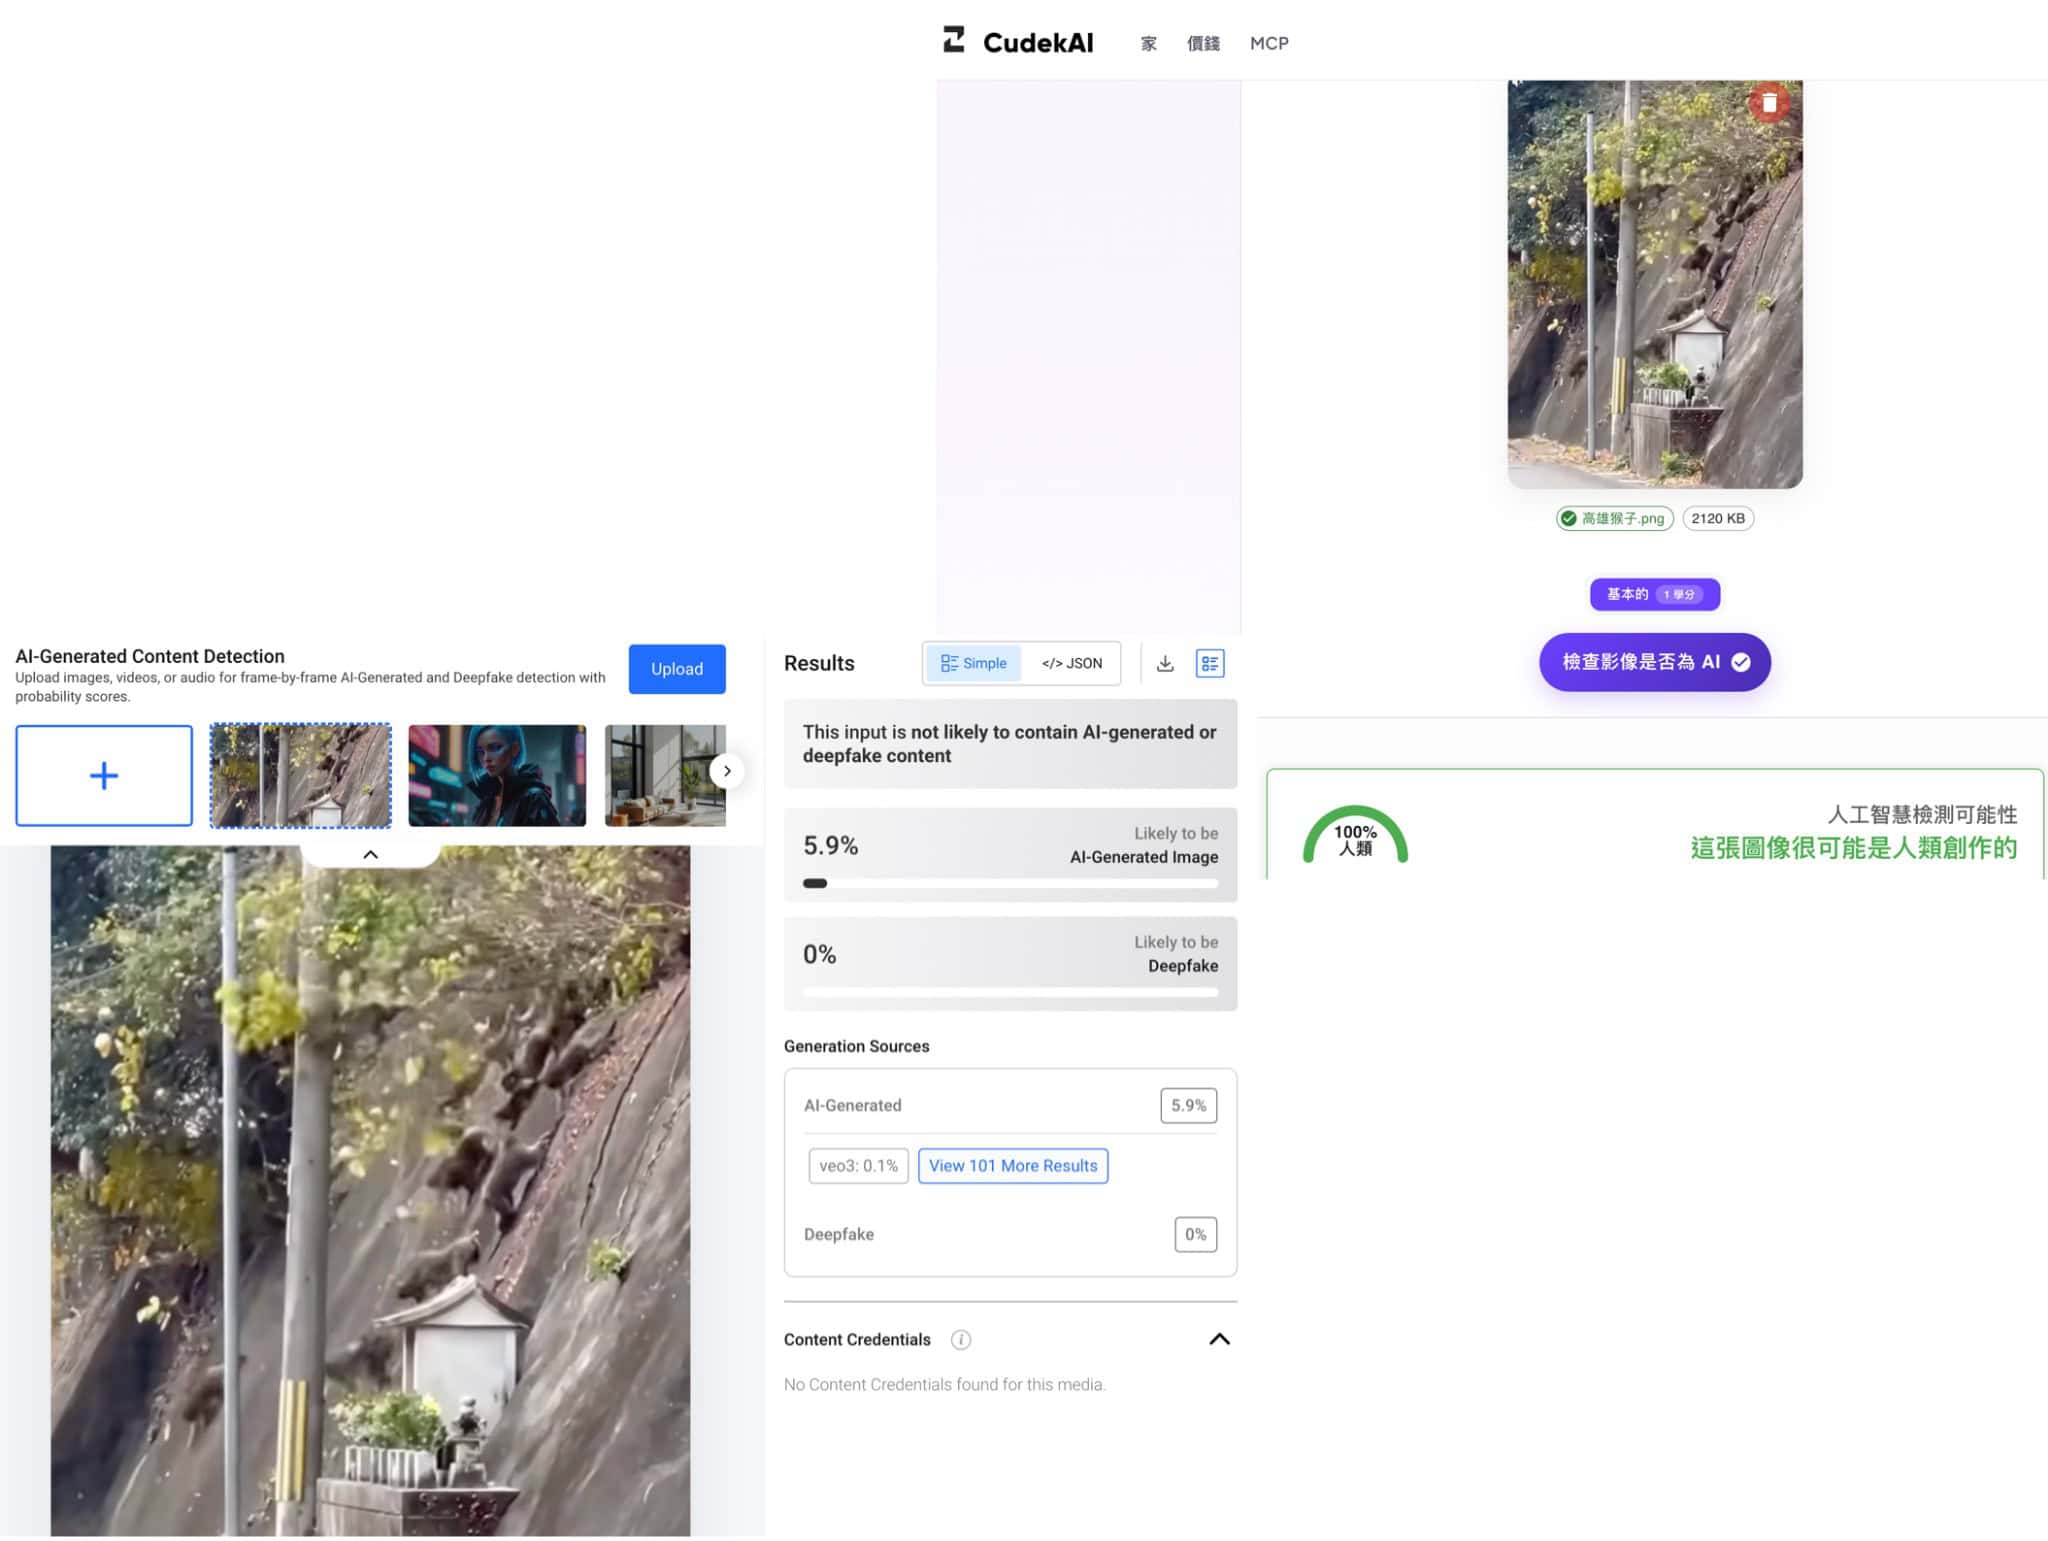The height and width of the screenshot is (1541, 2048).
Task: Click the 'No Content Credentials found' message
Action: click(x=945, y=1384)
